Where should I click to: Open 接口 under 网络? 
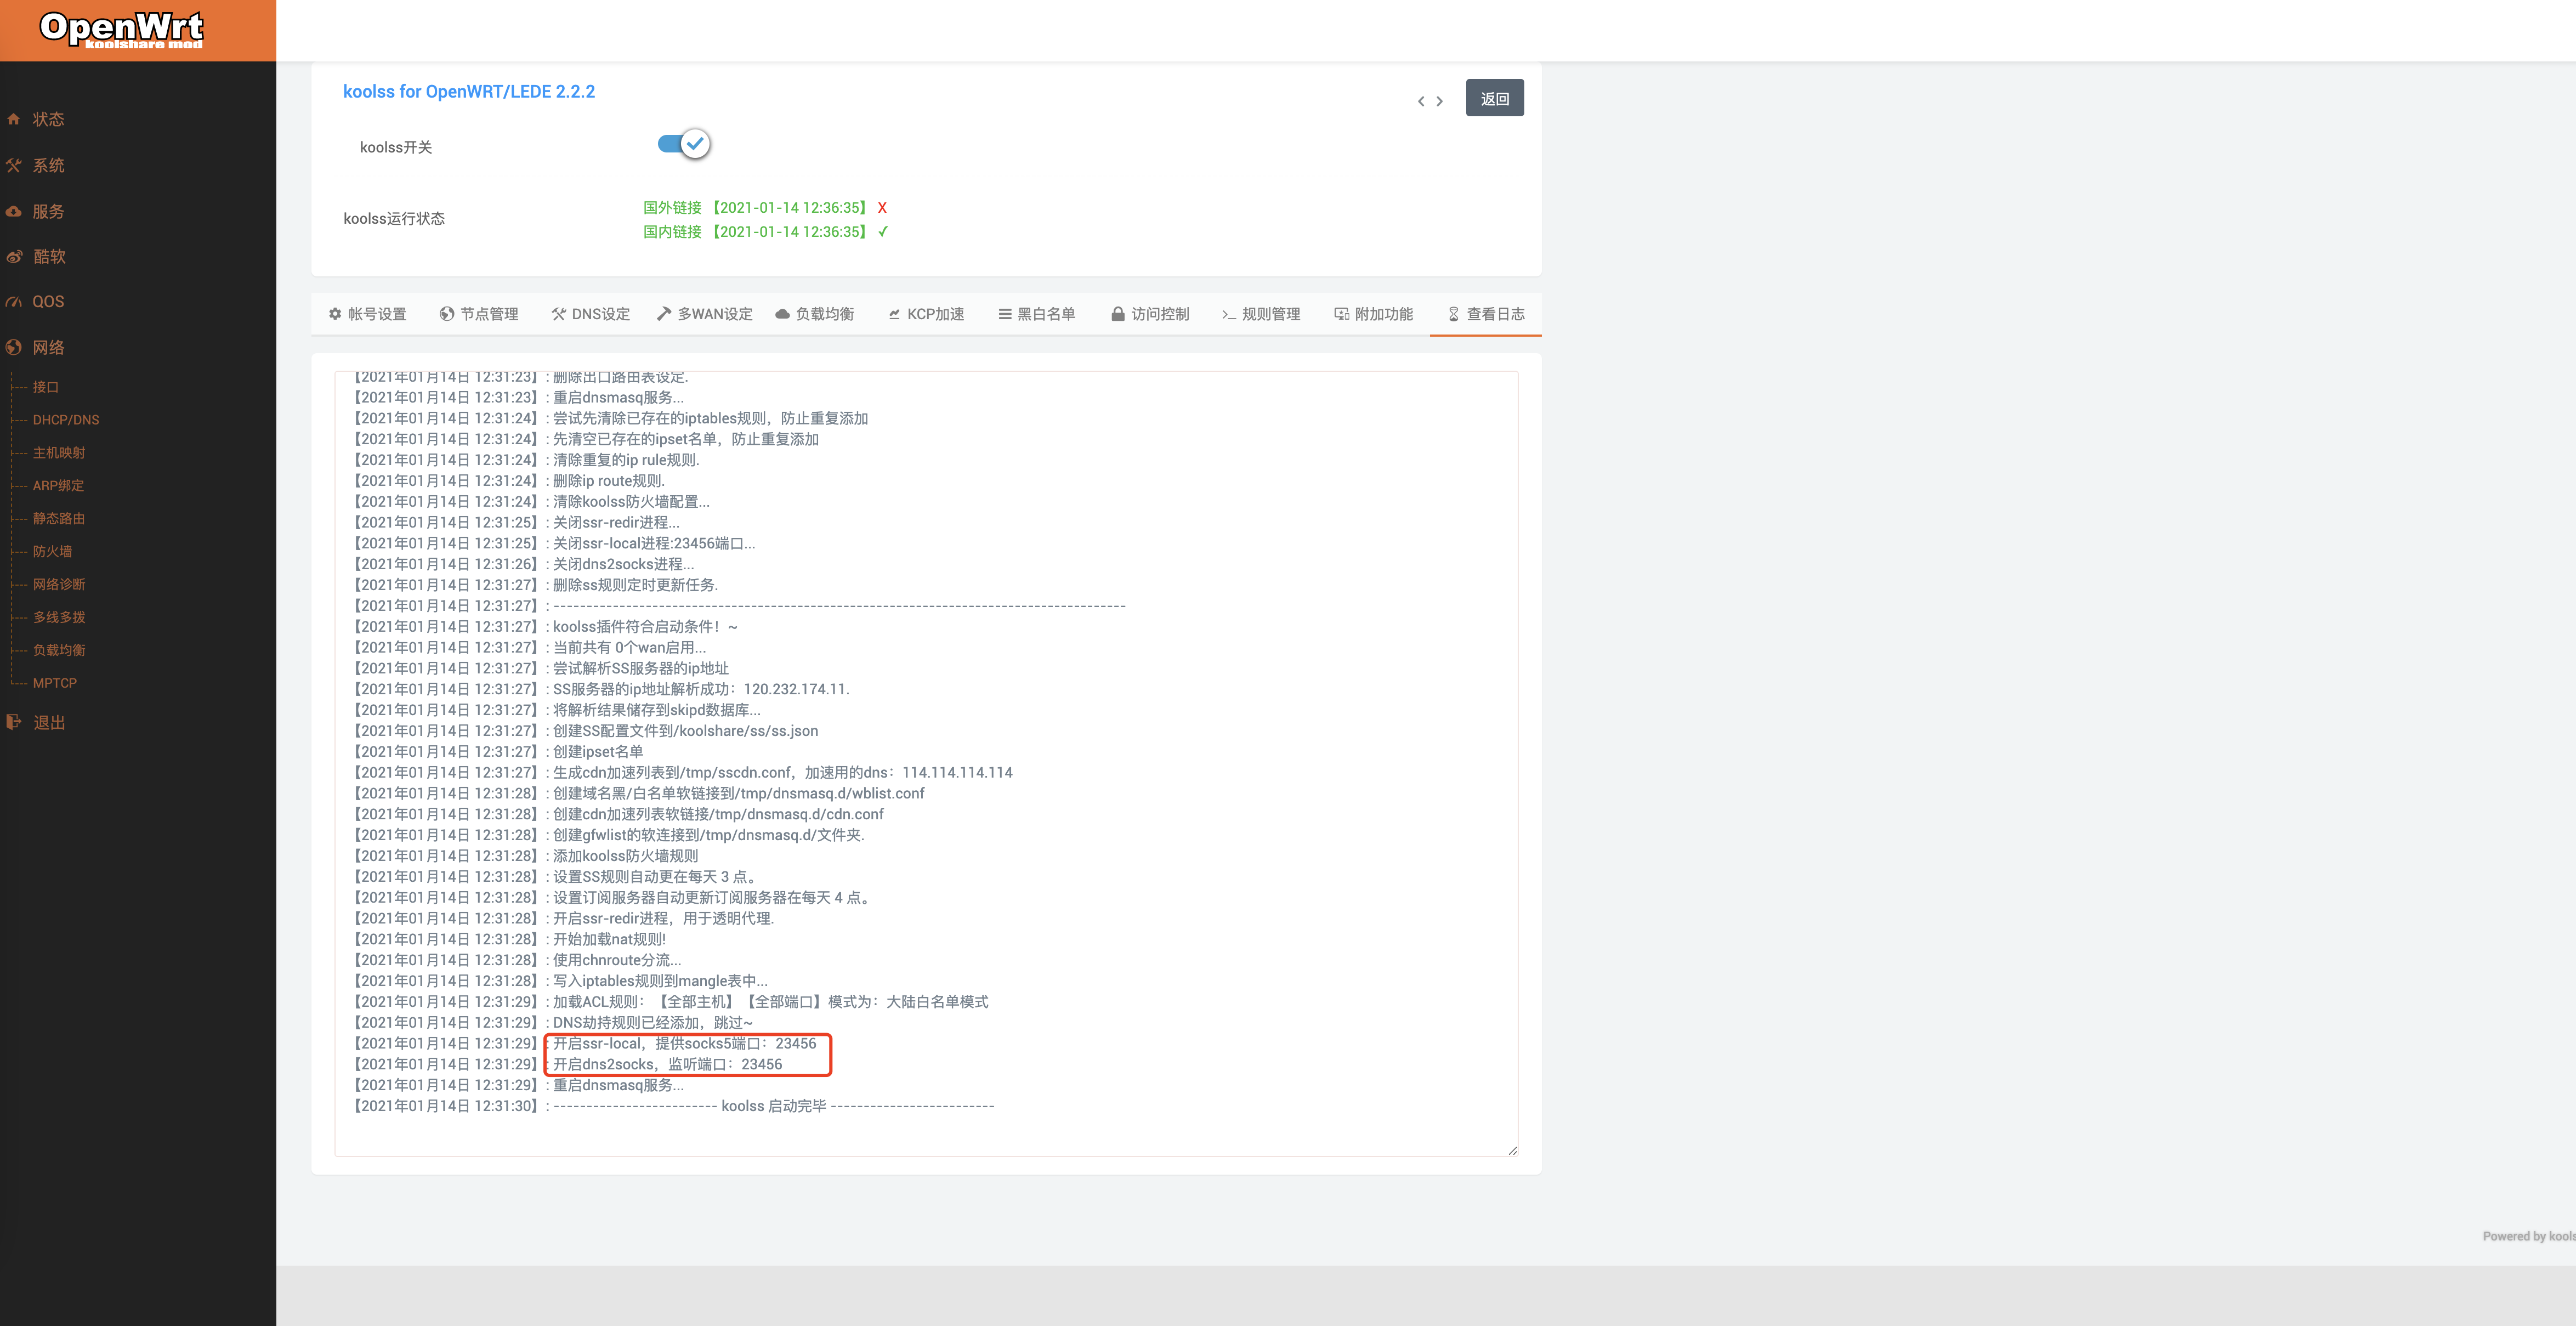point(46,387)
